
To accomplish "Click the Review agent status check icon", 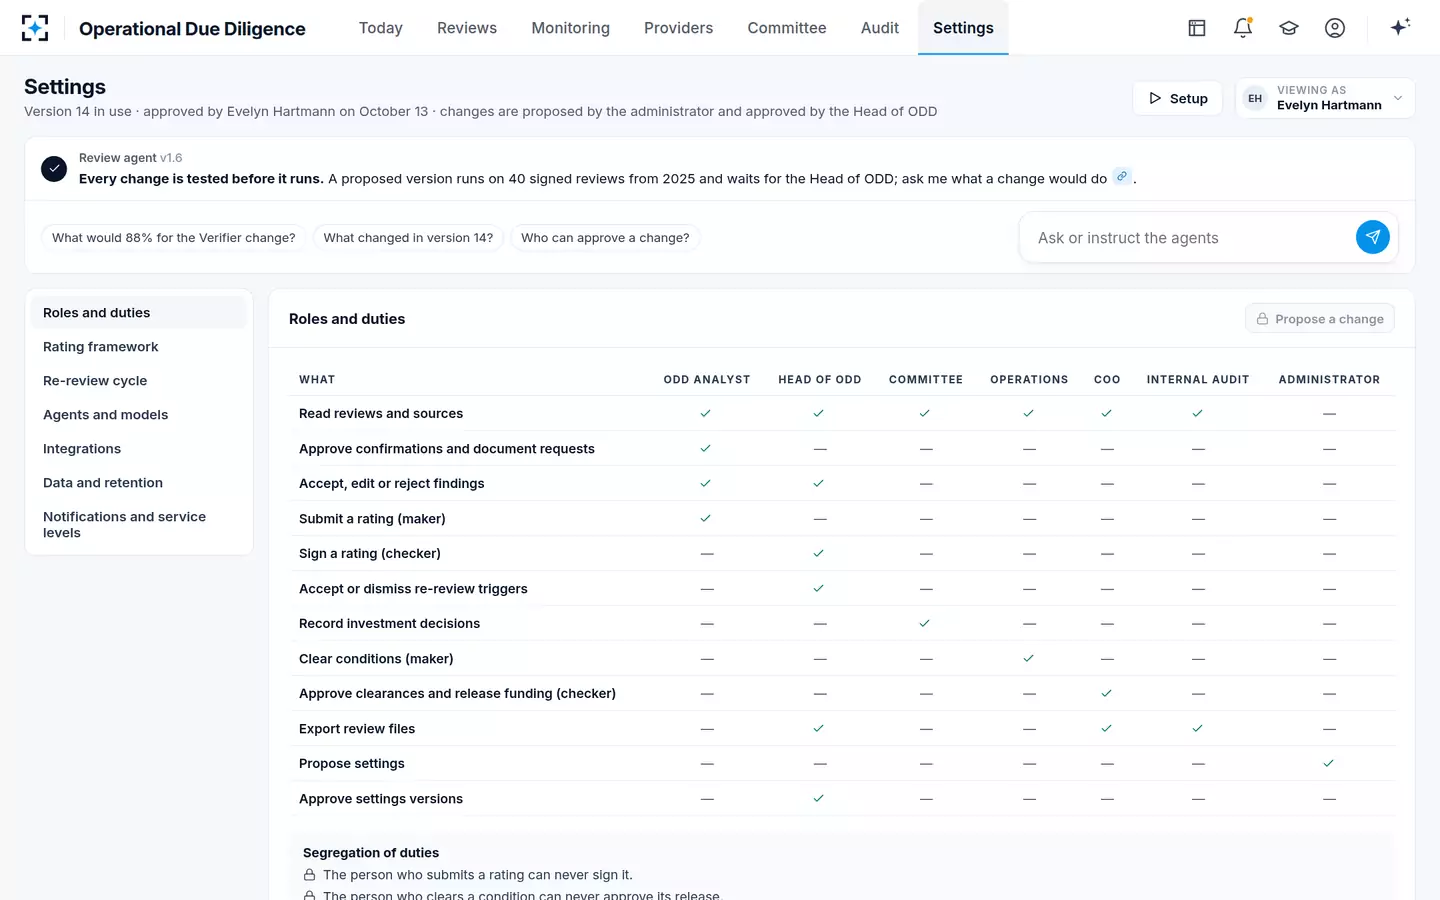I will click(x=54, y=169).
